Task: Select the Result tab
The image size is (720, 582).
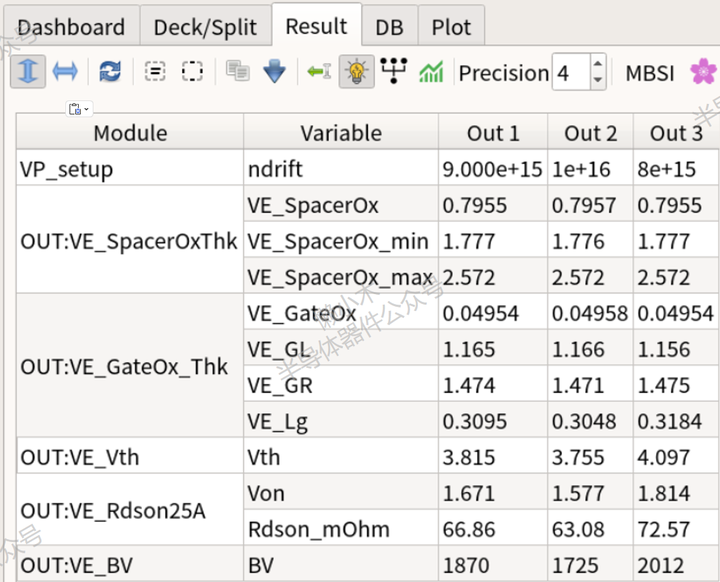Action: click(x=316, y=25)
